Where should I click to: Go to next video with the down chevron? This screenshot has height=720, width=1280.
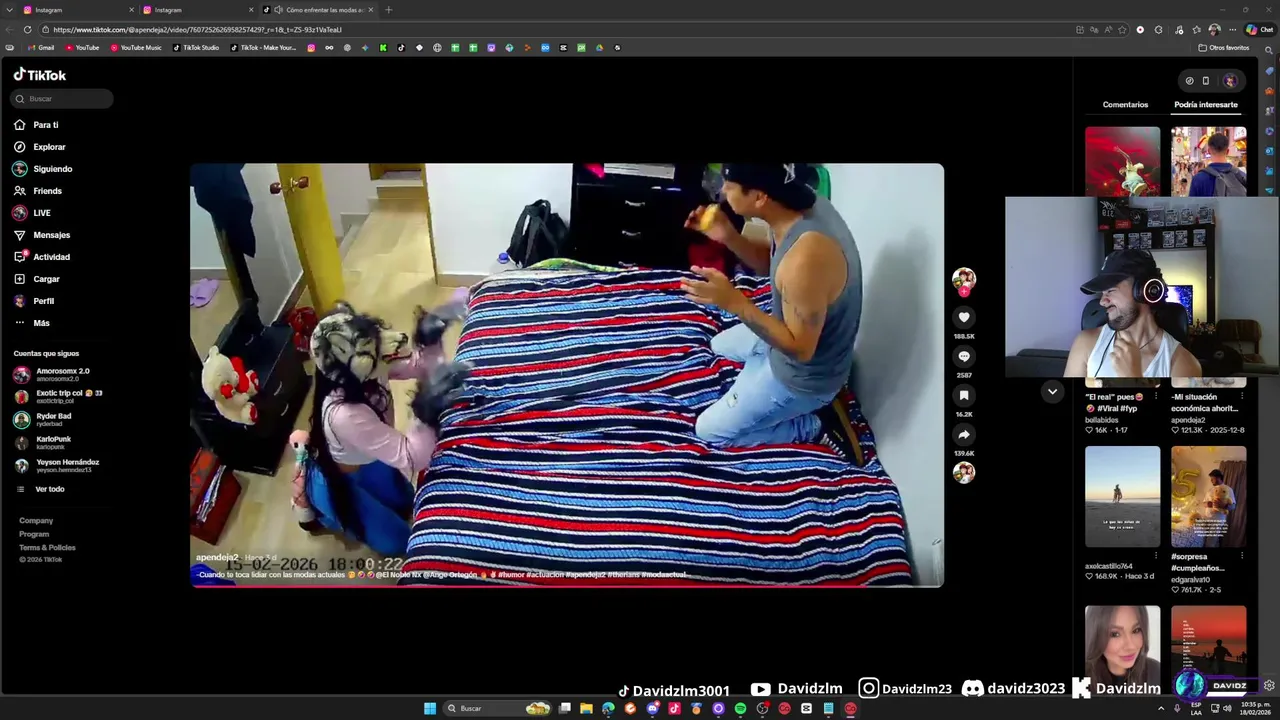(x=1052, y=392)
